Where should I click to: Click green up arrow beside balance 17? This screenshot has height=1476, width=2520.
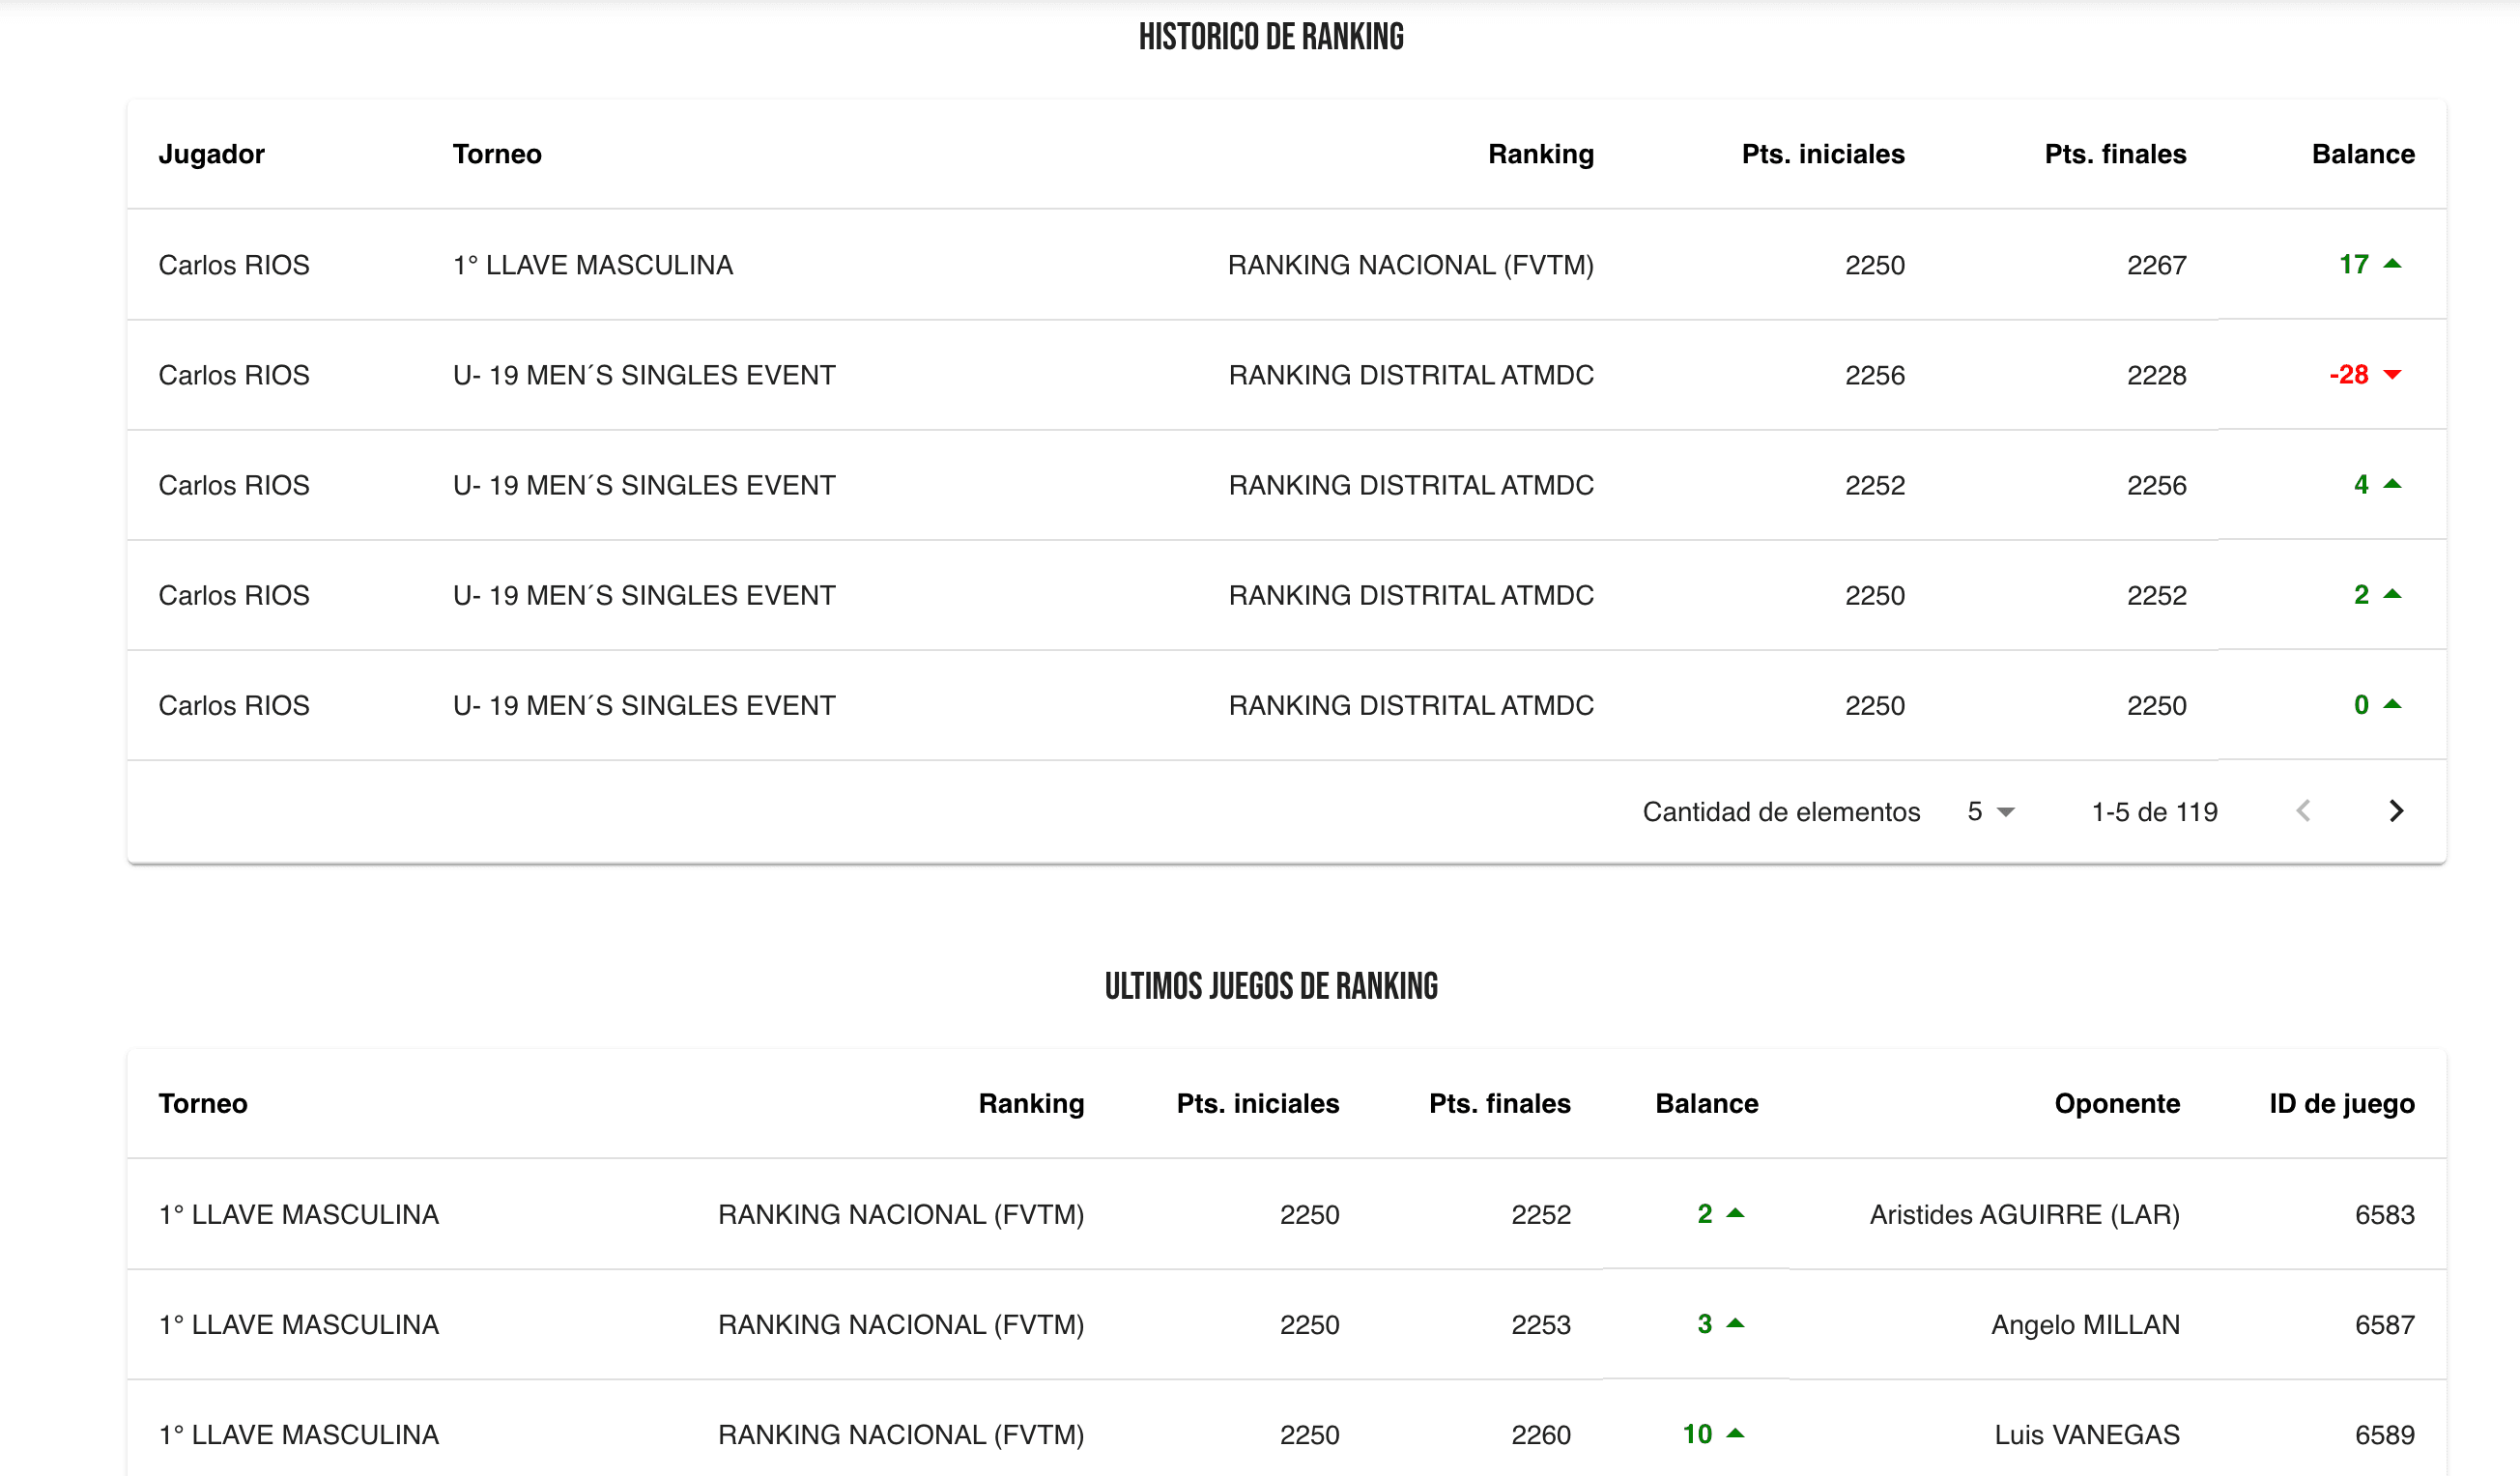[x=2392, y=264]
